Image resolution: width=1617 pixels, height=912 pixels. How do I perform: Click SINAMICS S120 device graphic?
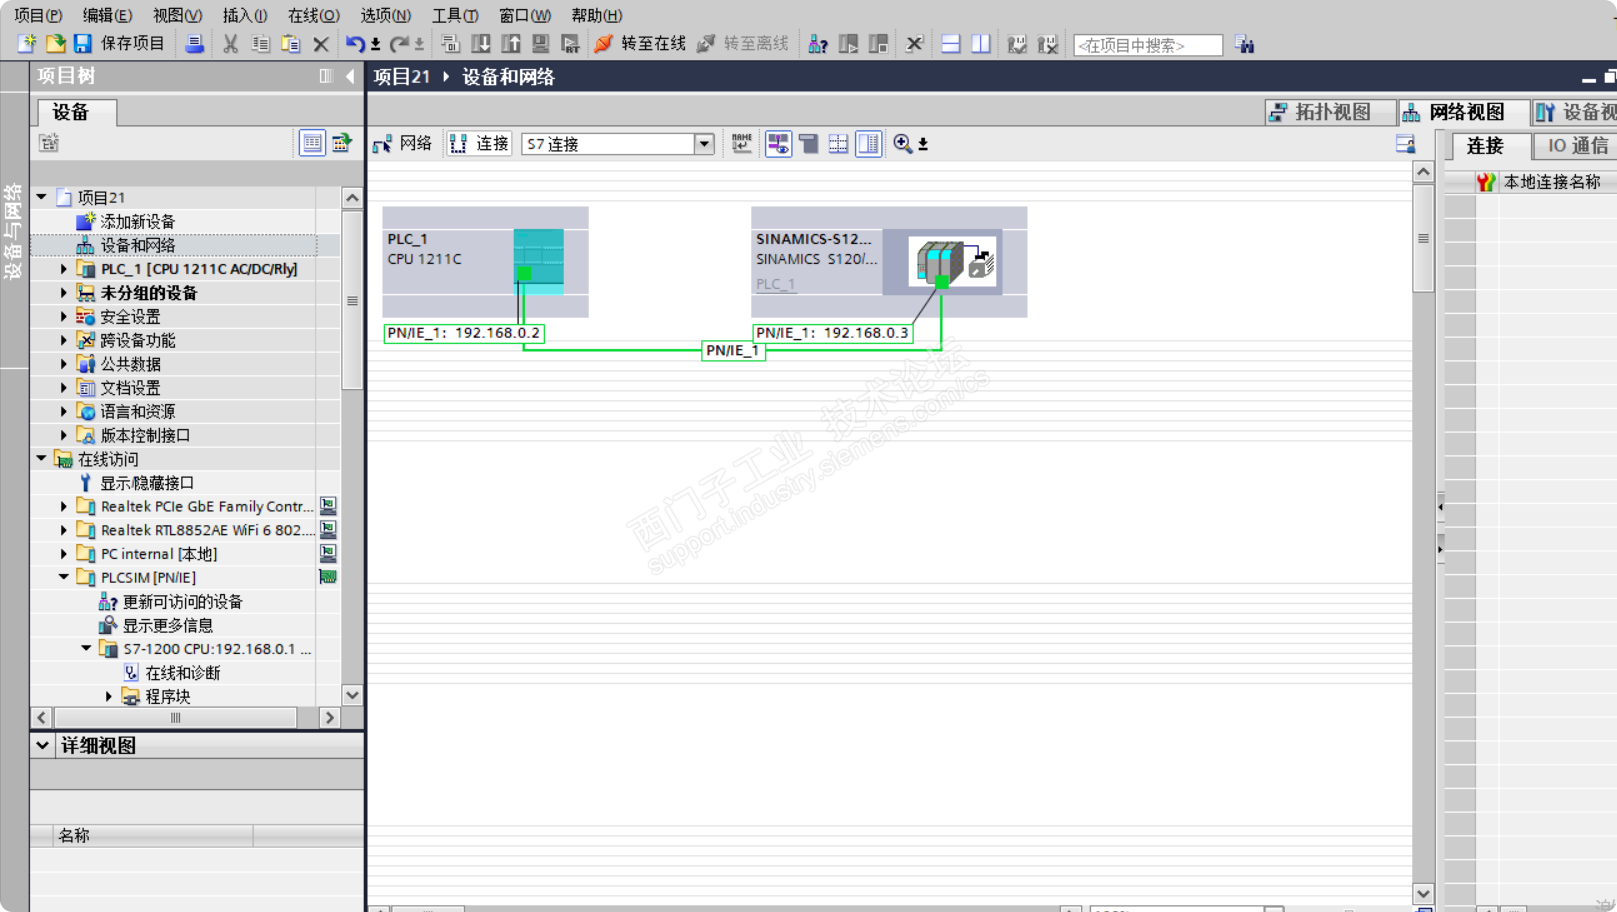952,262
